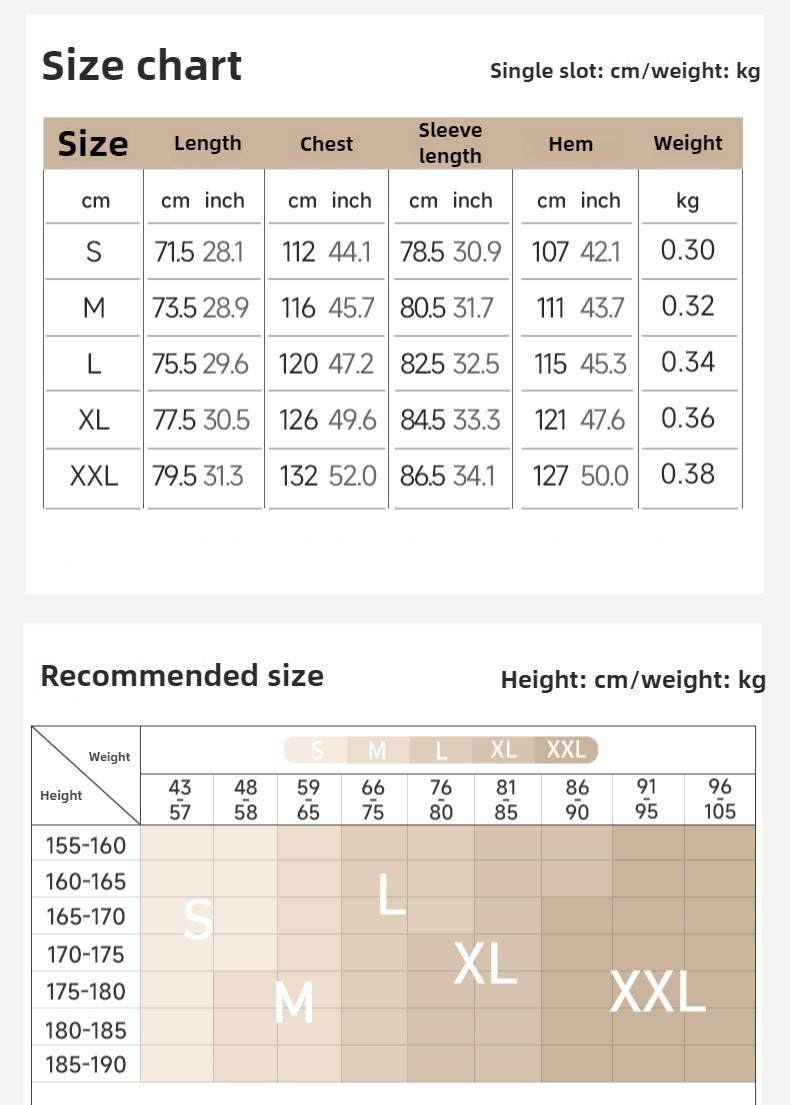Screen dimensions: 790x1105
Task: Click the XXL swatch in the size legend
Action: [566, 750]
